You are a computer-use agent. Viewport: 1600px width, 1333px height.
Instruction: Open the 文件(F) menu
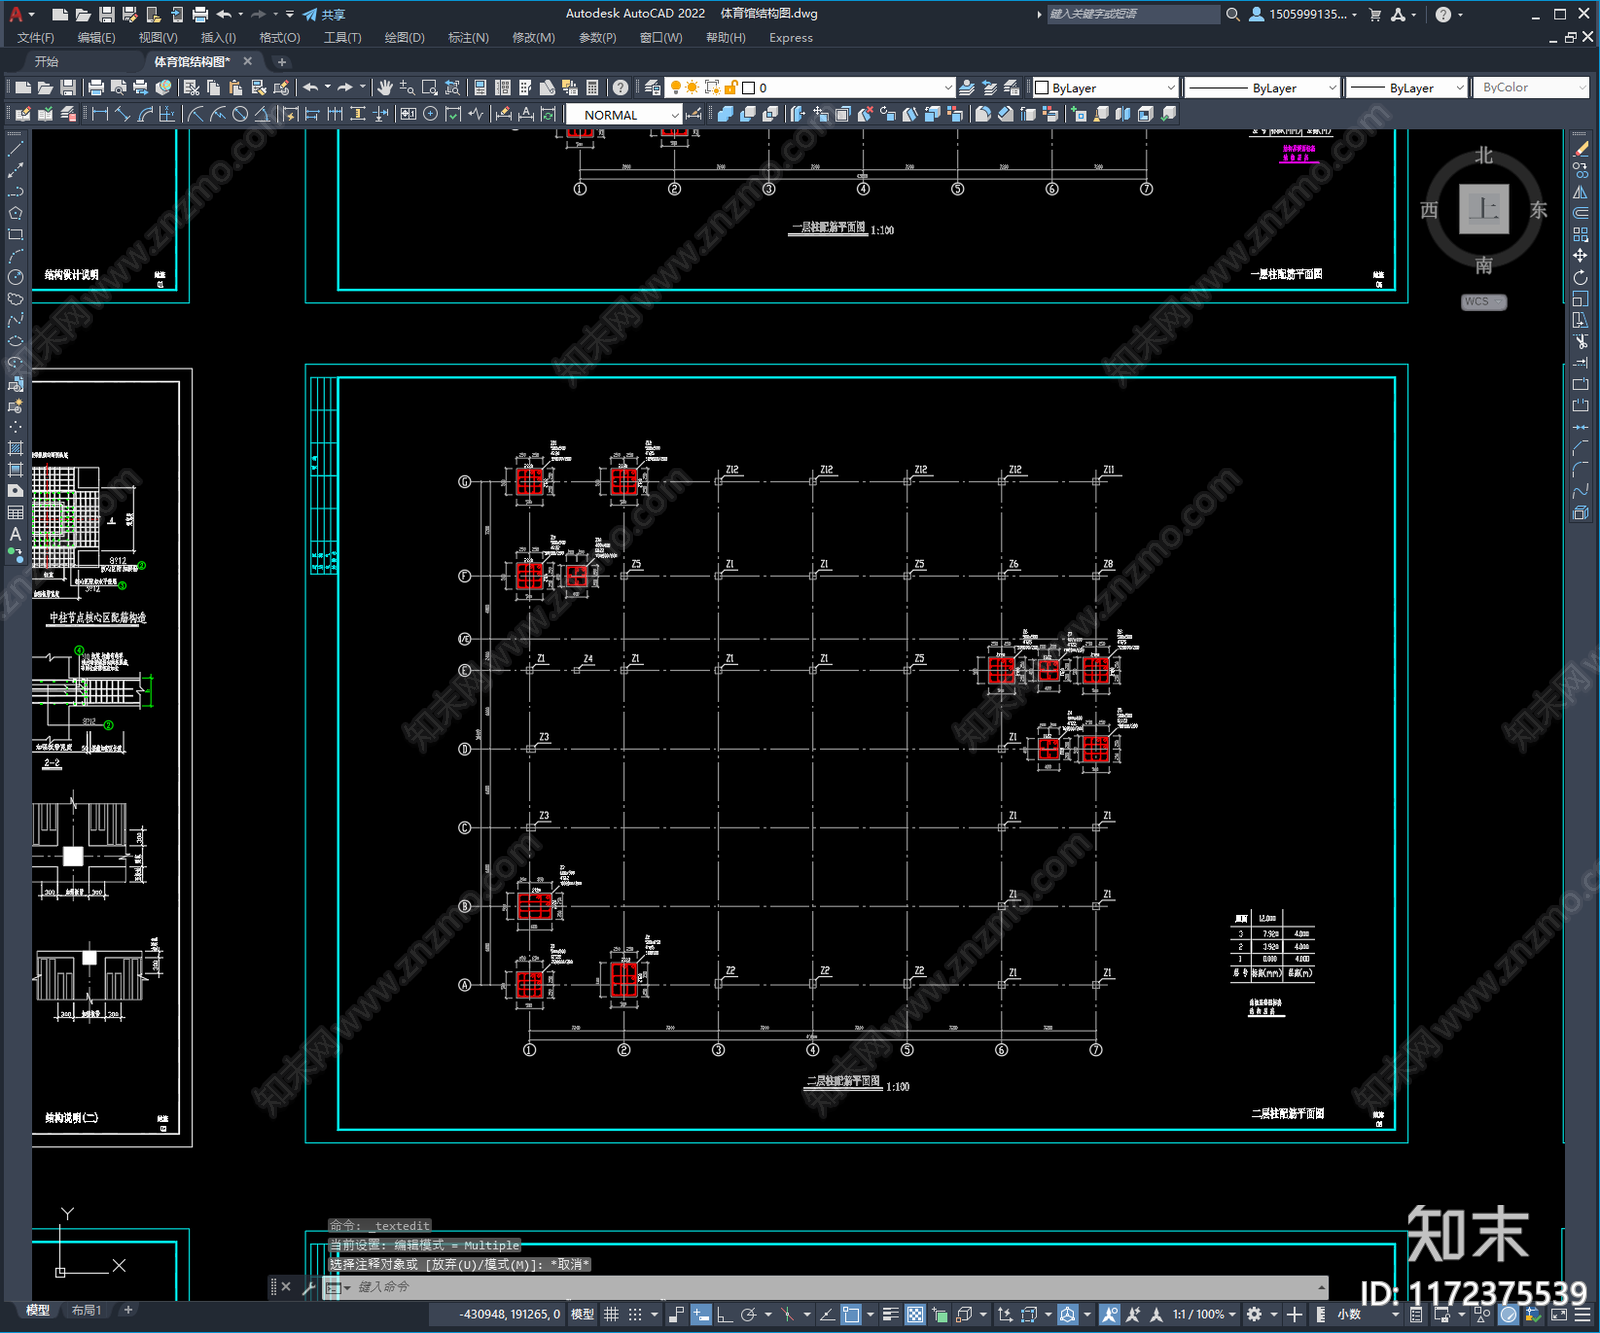click(x=36, y=38)
